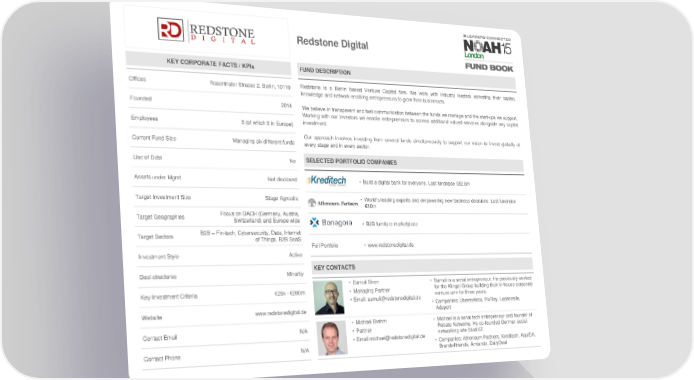Click the Kreditech company logo
The height and width of the screenshot is (380, 694).
pos(327,180)
